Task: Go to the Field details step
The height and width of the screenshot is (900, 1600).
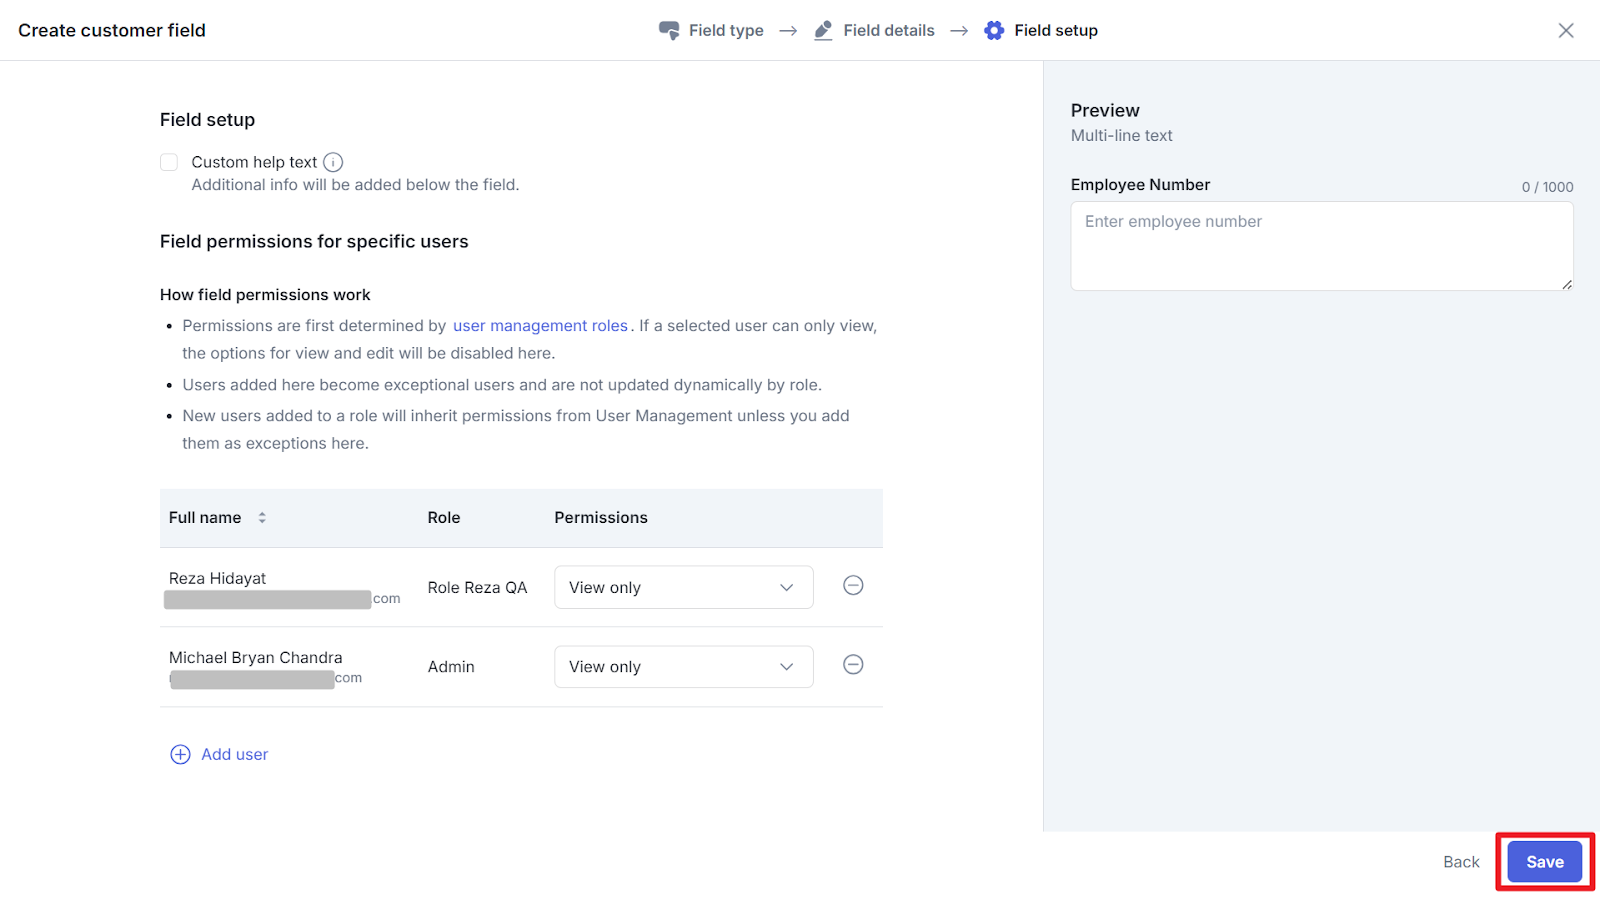Action: pyautogui.click(x=888, y=30)
